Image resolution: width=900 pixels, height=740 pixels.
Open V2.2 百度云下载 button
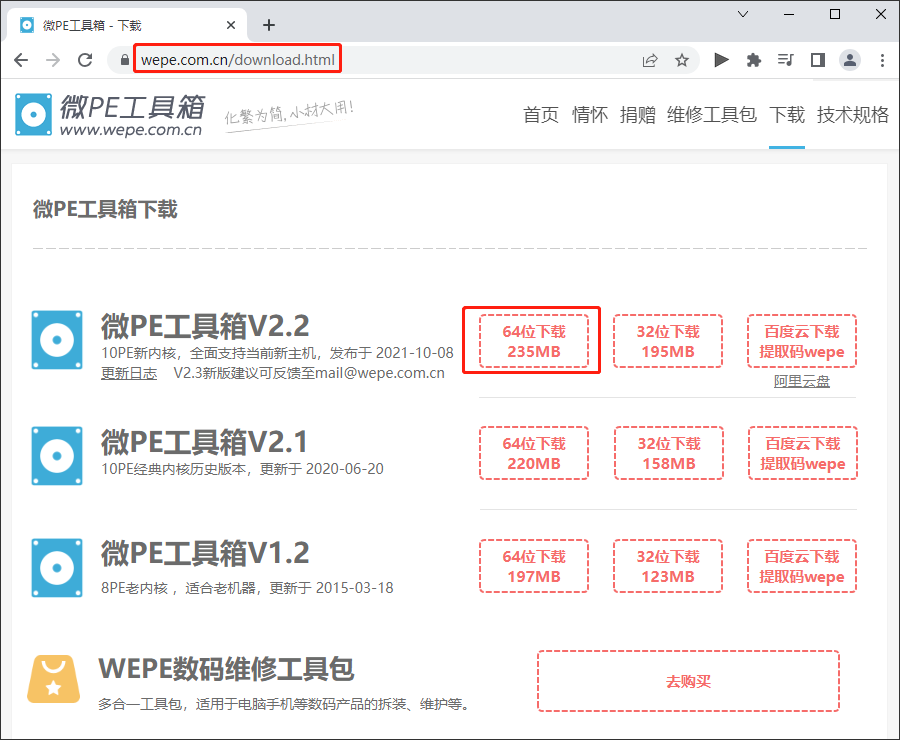802,341
